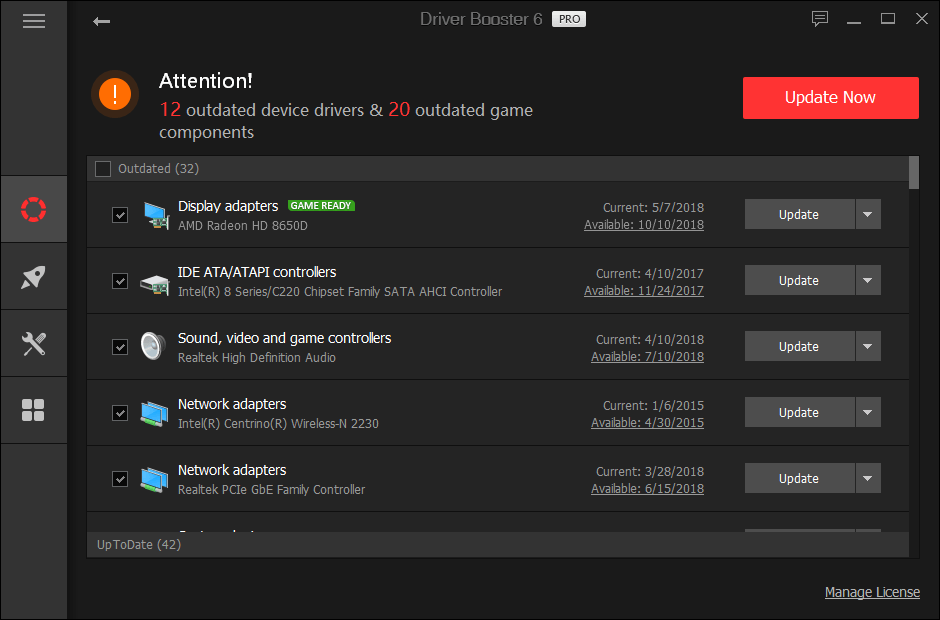Uncheck Realtek High Definition Audio driver

120,346
